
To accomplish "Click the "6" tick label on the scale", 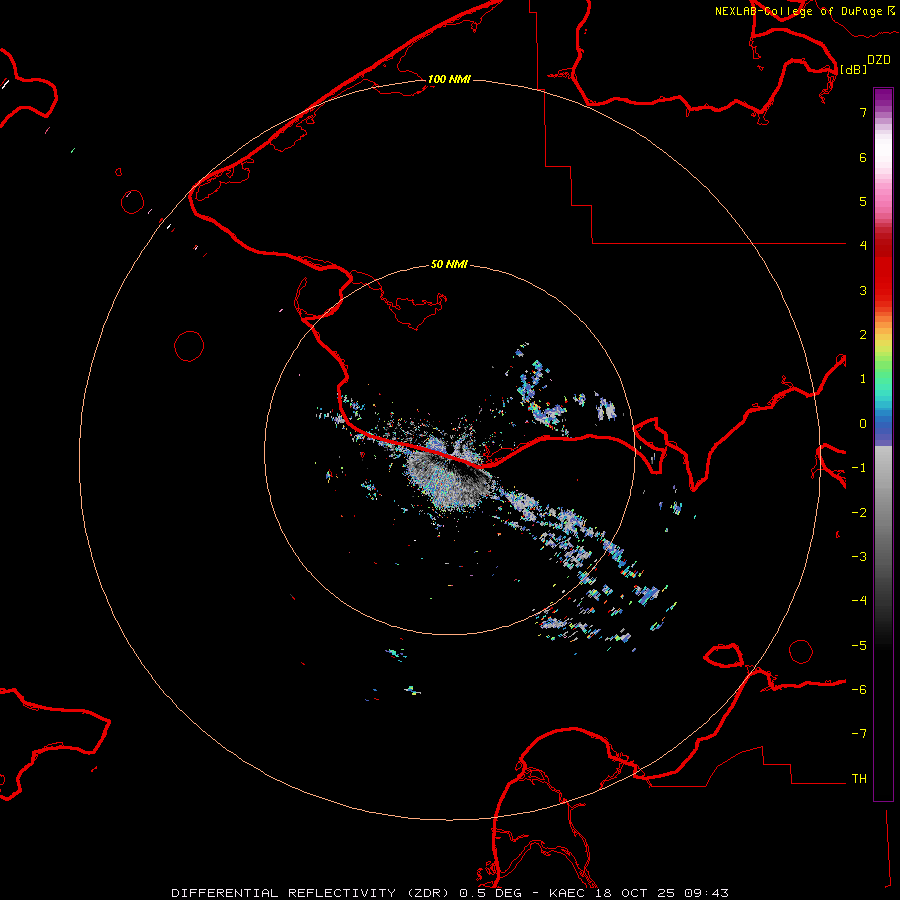I will pos(863,157).
